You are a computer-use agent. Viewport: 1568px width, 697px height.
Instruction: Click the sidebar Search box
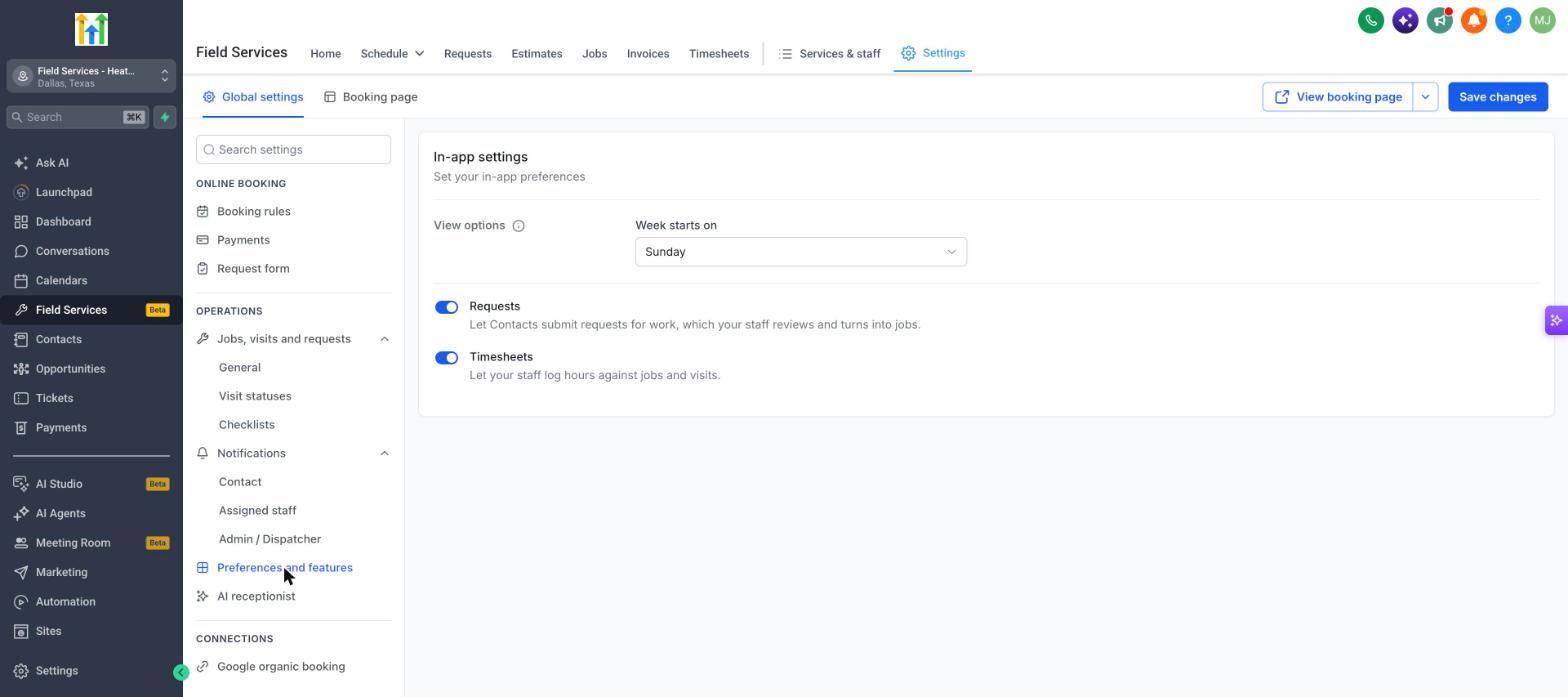pos(77,117)
